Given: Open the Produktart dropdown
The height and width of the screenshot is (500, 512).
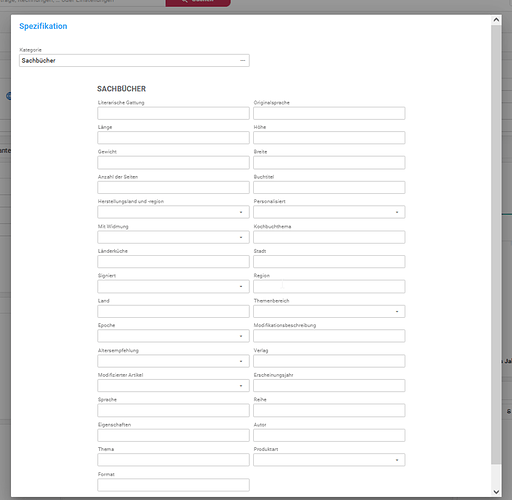Looking at the screenshot, I should point(329,460).
